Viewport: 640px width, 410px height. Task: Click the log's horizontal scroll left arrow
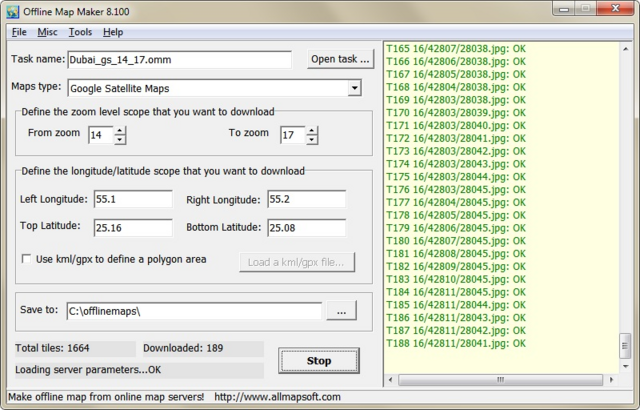tap(391, 380)
